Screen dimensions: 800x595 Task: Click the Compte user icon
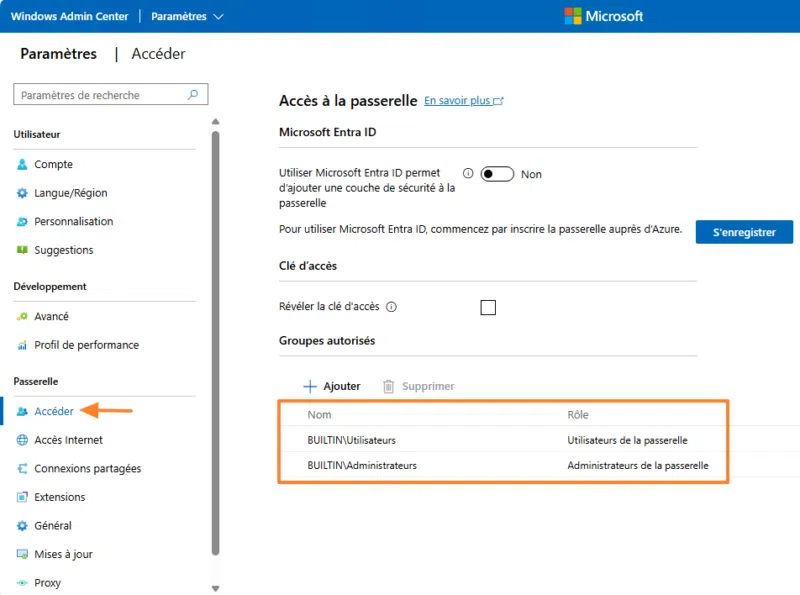(22, 165)
